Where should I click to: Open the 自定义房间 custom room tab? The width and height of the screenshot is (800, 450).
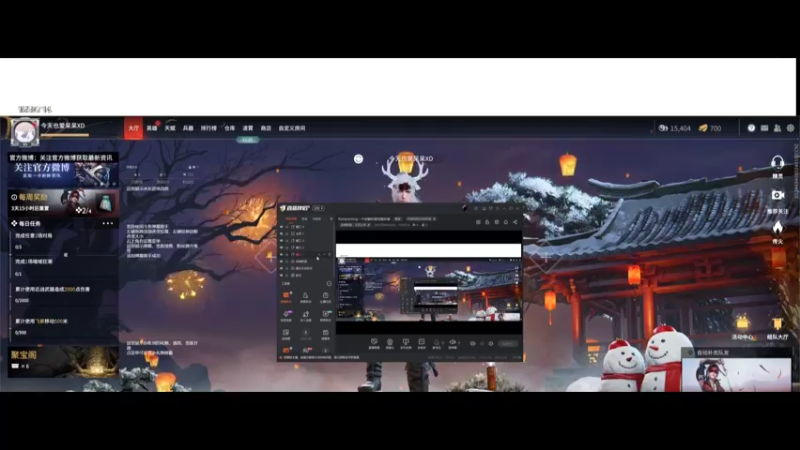[292, 128]
